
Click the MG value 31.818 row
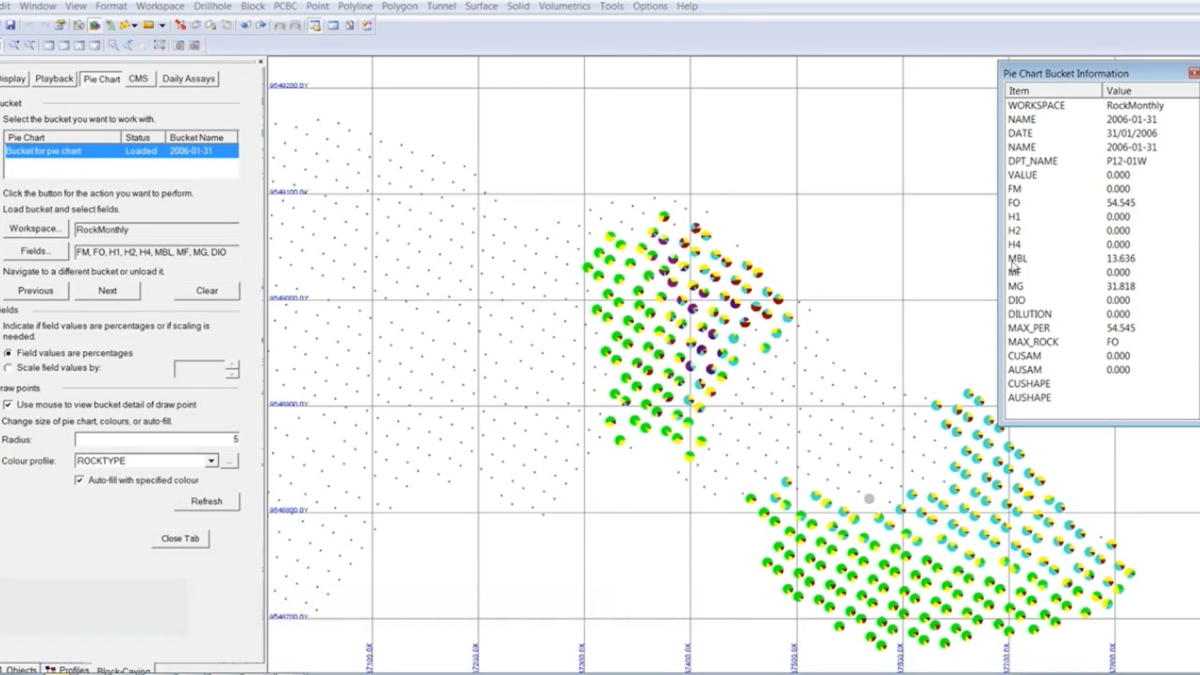tap(1101, 286)
